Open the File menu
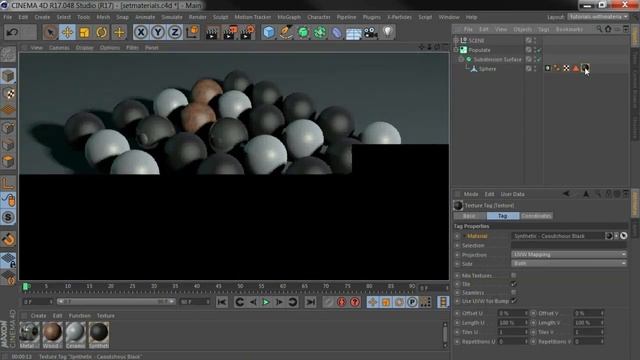 click(x=8, y=17)
